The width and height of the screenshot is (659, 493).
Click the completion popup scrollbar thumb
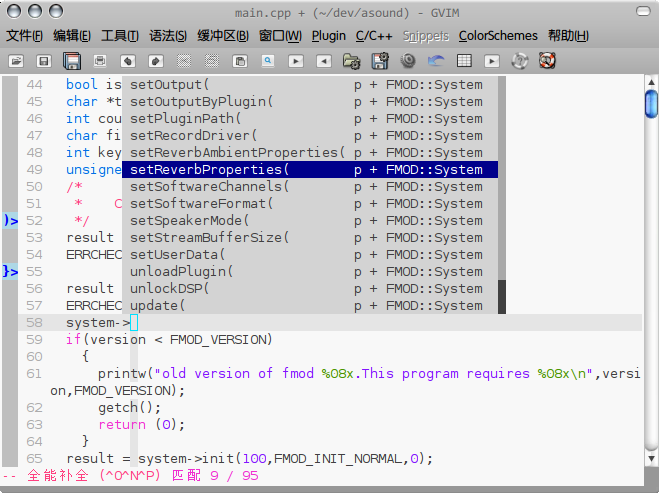tap(502, 297)
